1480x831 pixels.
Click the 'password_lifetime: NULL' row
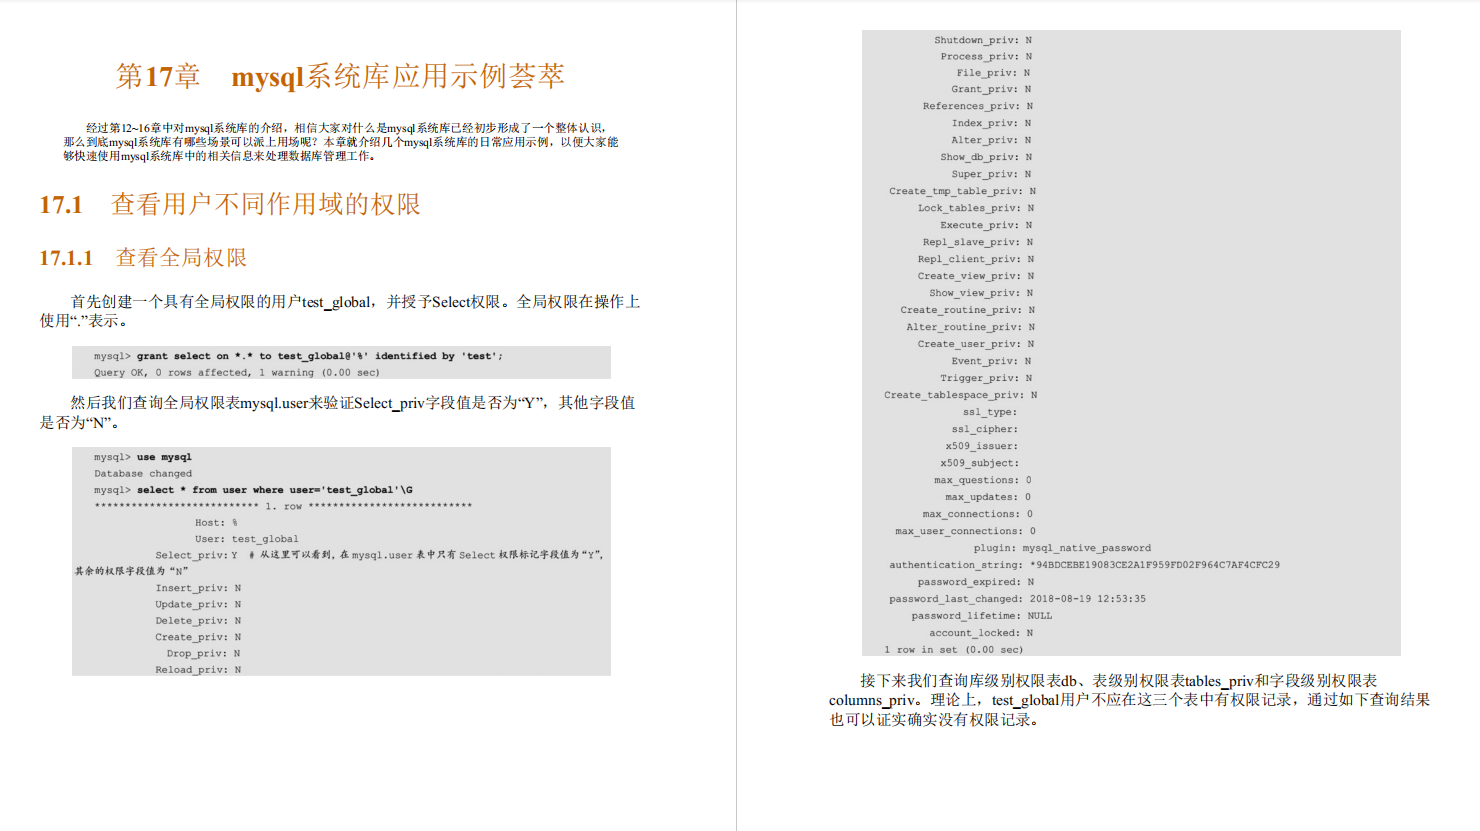981,616
